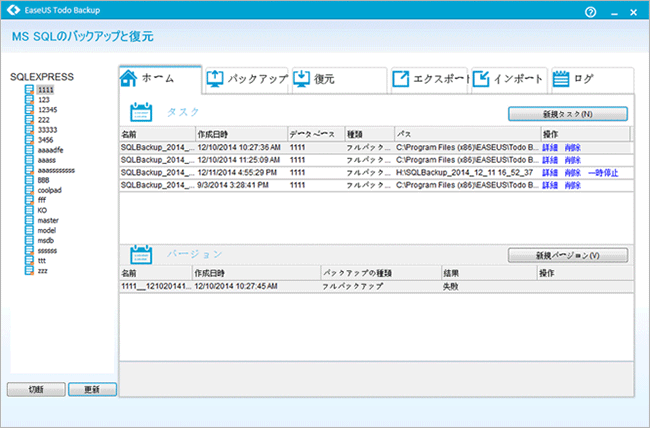Switch to the エクスポート tab
This screenshot has width=650, height=428.
click(x=429, y=80)
